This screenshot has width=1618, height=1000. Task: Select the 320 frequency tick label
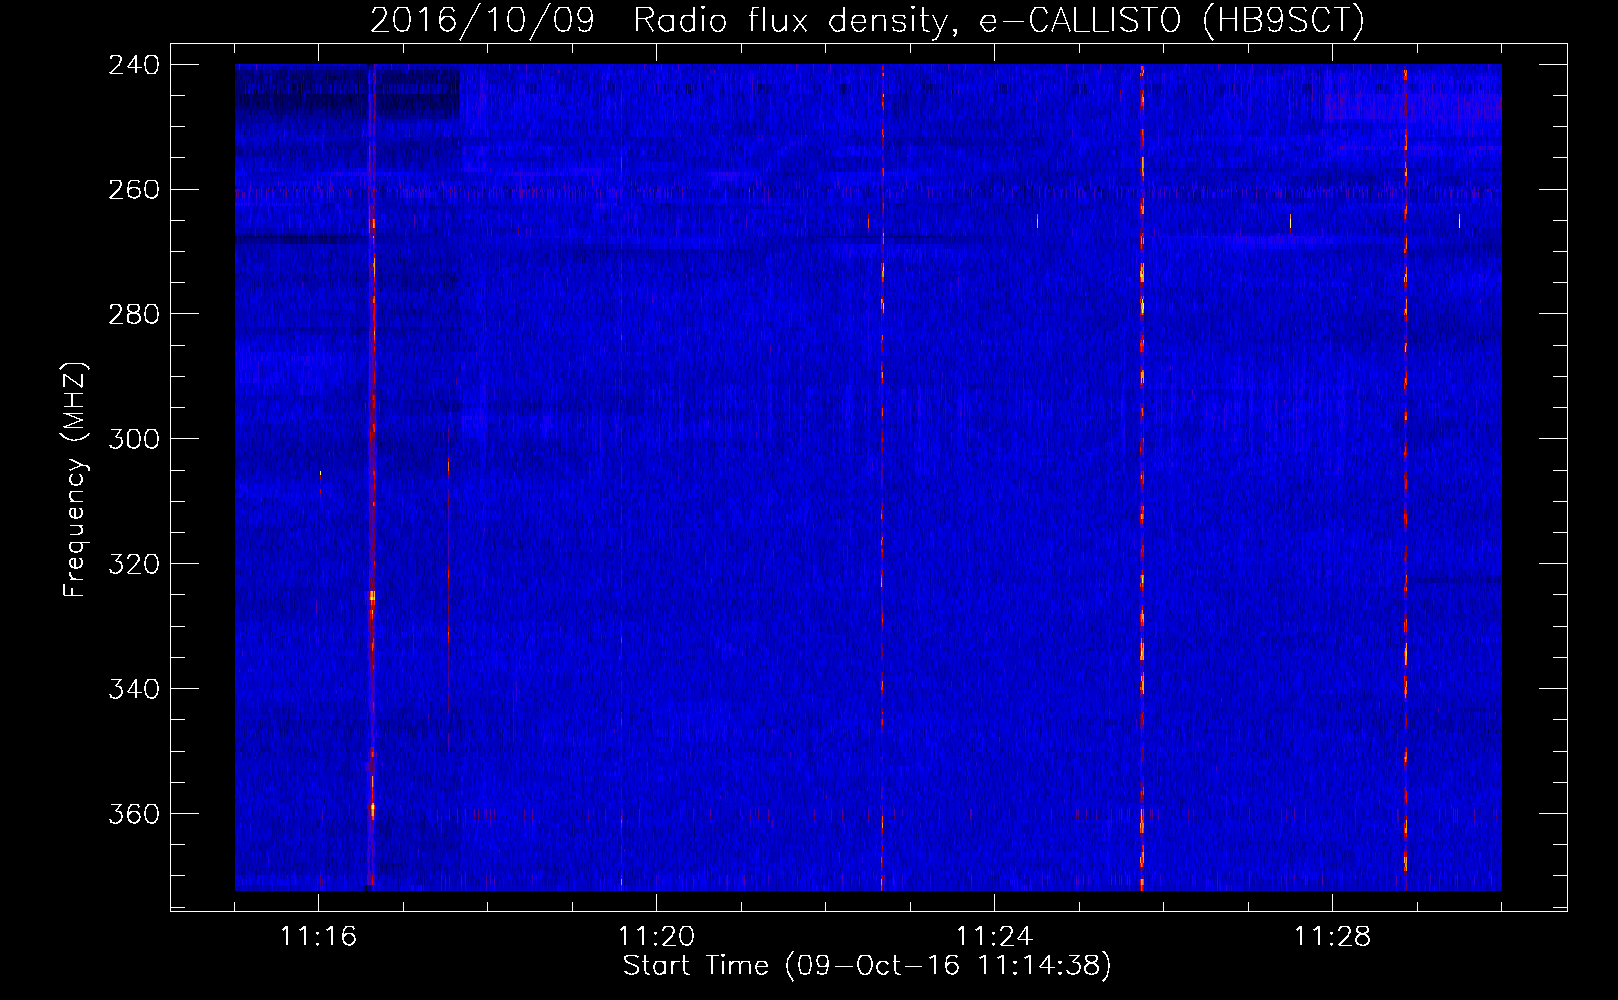point(134,565)
